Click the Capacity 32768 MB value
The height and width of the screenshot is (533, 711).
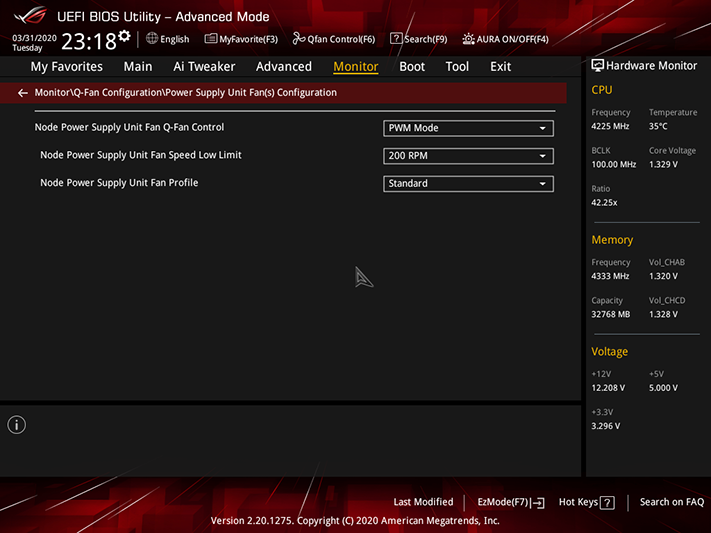610,314
